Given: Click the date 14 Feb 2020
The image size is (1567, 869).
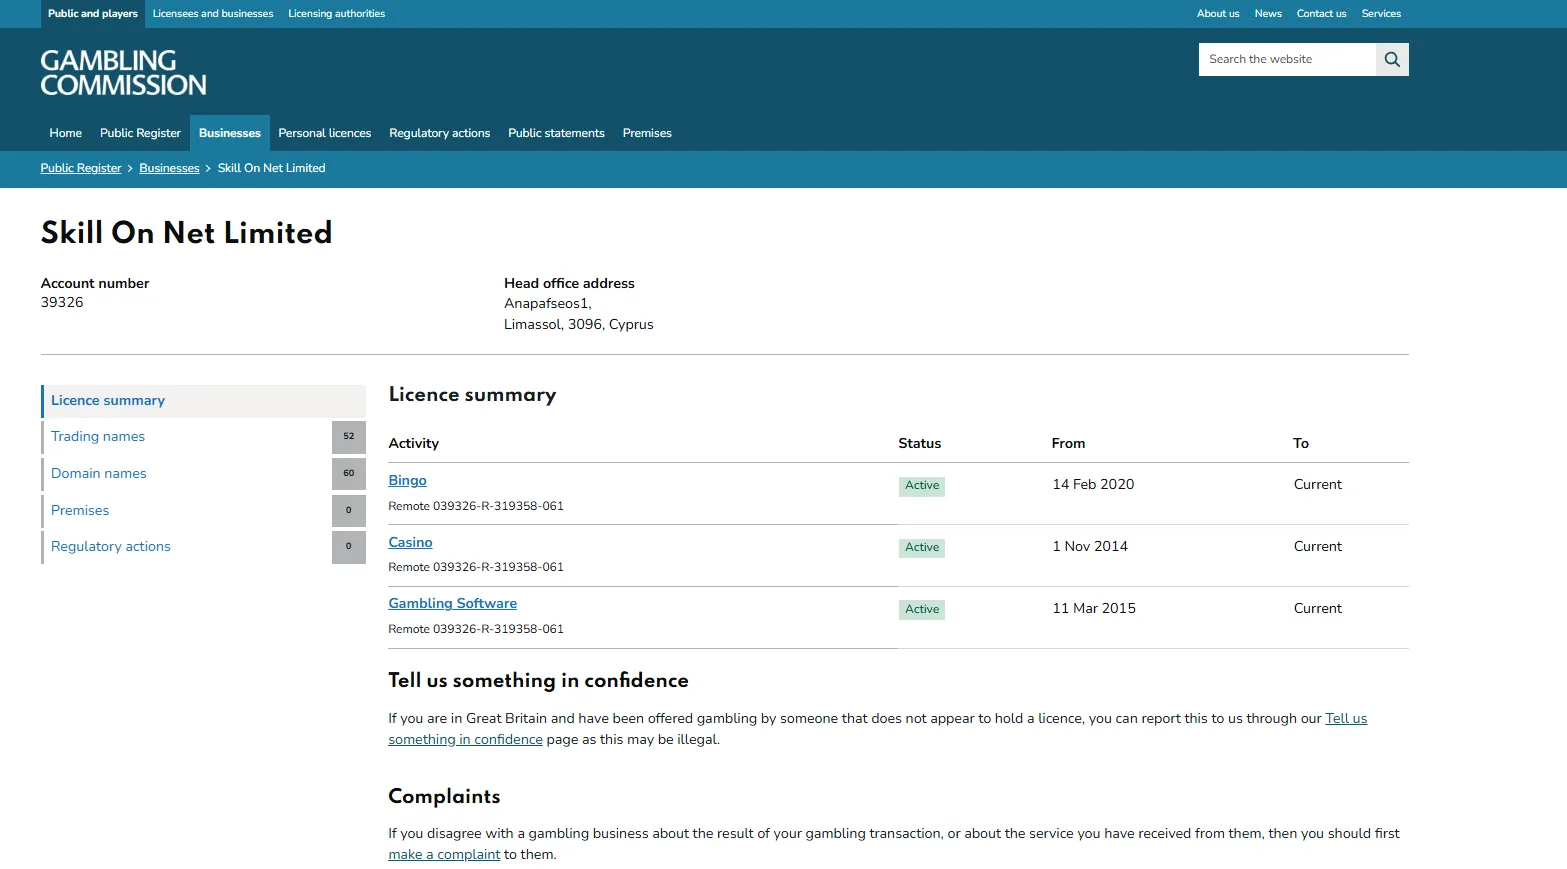Looking at the screenshot, I should point(1093,485).
